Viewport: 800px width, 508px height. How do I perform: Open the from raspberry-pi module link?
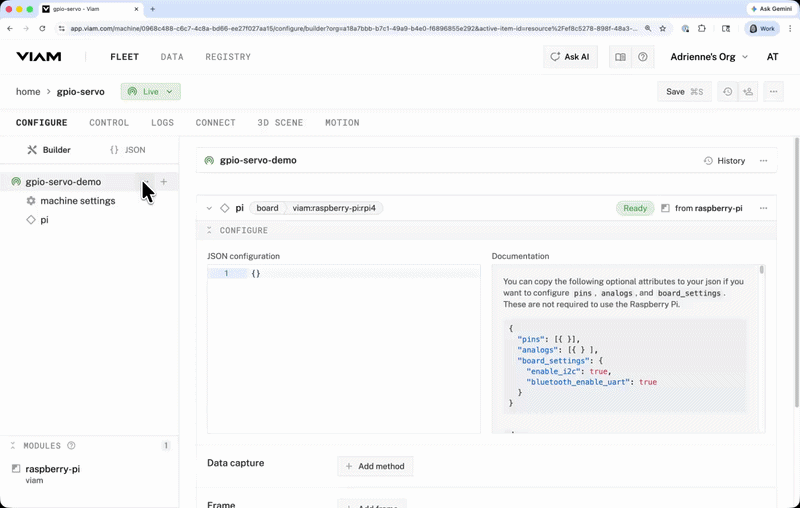(x=702, y=208)
